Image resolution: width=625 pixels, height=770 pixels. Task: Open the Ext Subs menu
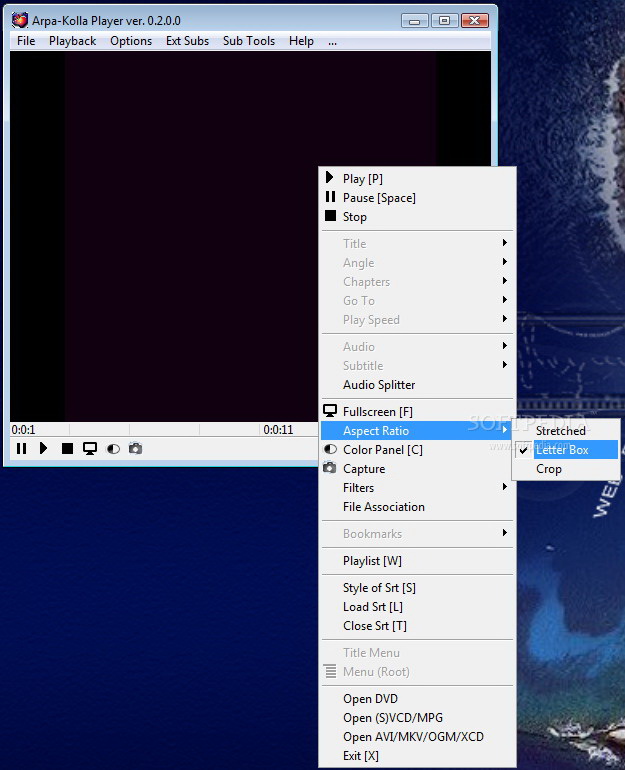click(x=188, y=41)
